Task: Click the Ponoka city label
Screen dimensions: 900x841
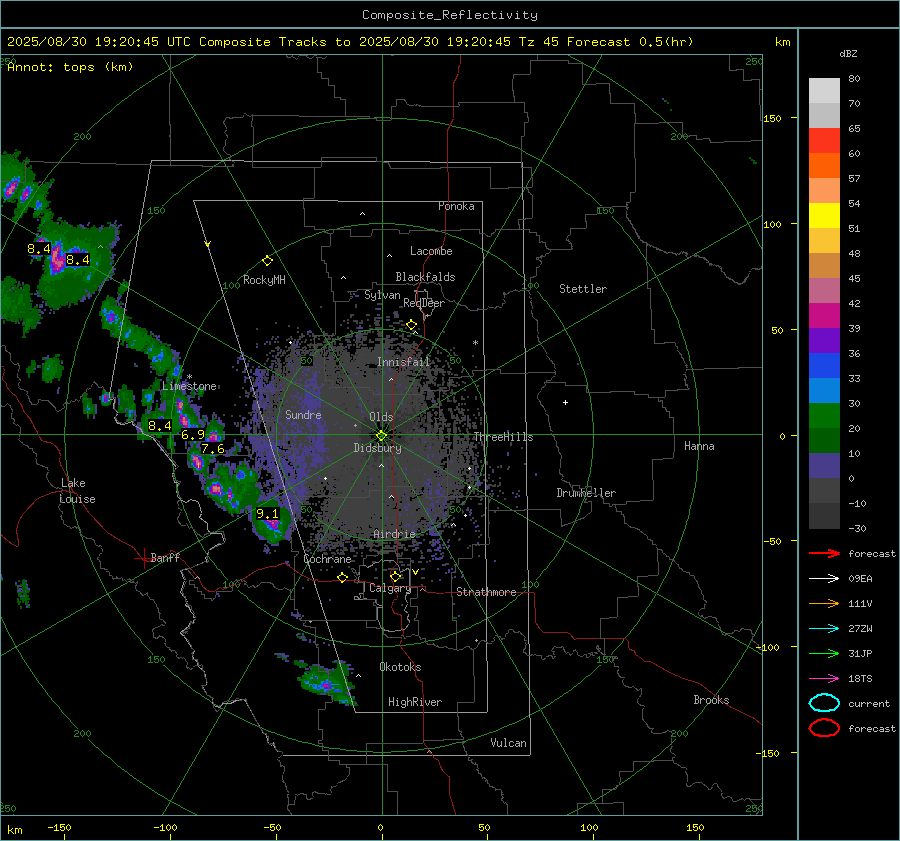Action: 456,206
